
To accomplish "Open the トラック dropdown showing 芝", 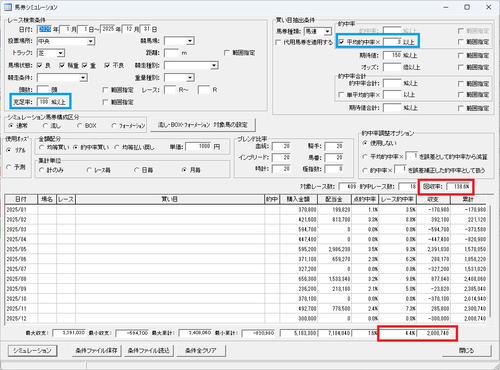I will pyautogui.click(x=60, y=53).
